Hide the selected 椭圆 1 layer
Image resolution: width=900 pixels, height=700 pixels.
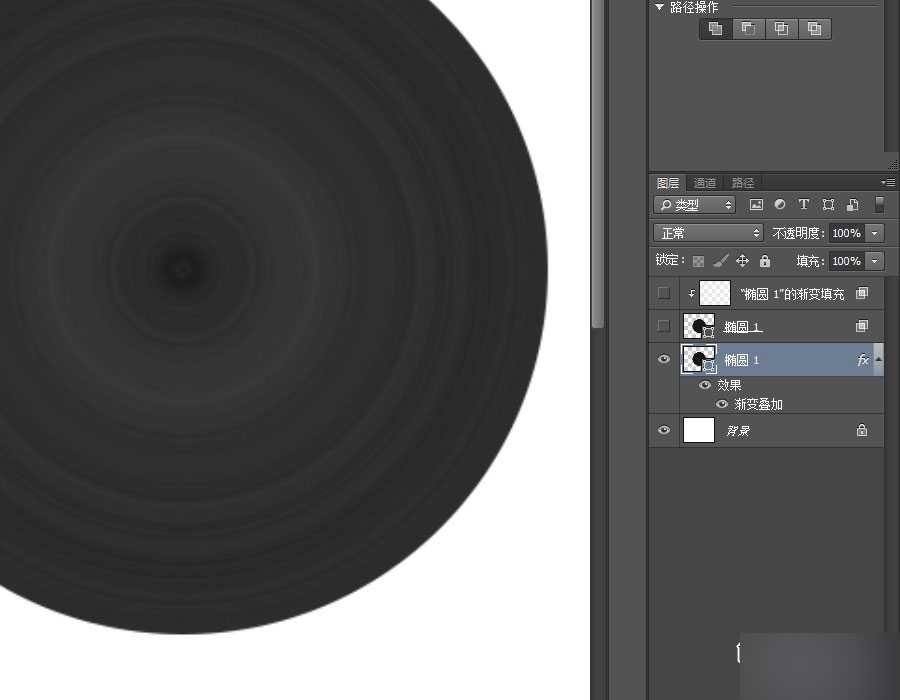[664, 360]
